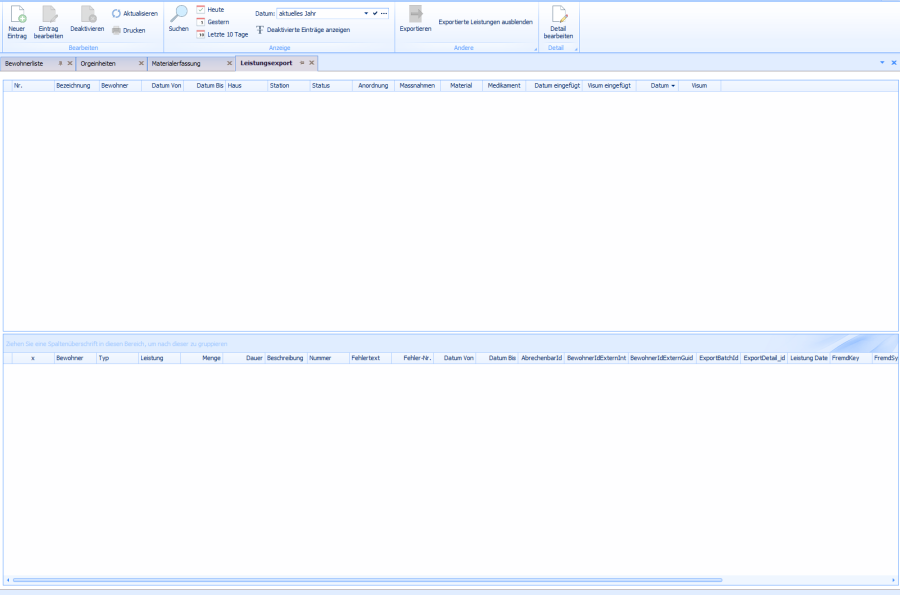This screenshot has width=900, height=595.
Task: Click the scroll-right arrow of horizontal scrollbar
Action: (x=893, y=580)
